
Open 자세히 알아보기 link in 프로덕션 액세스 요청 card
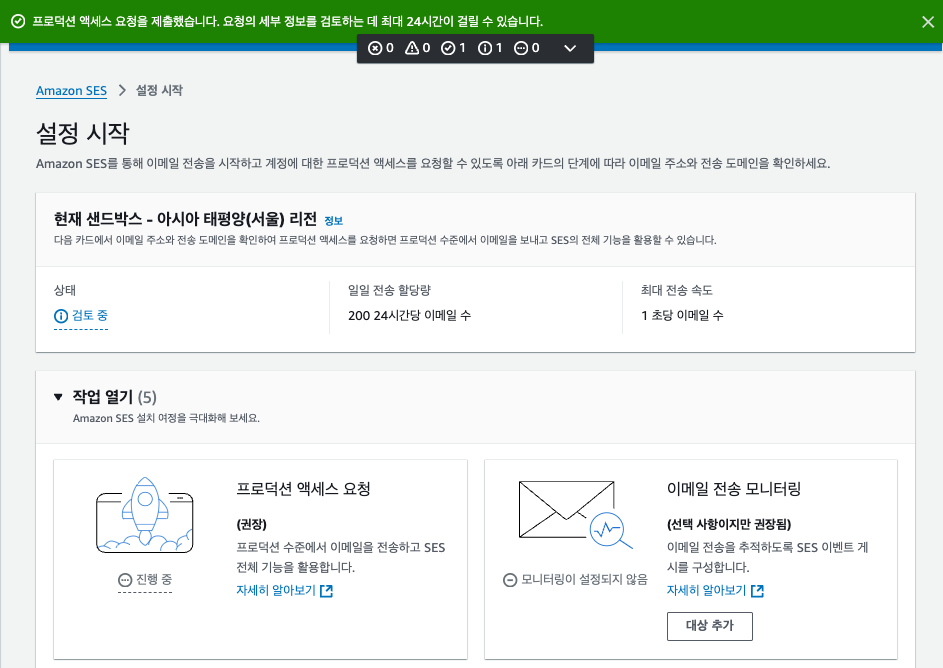coord(276,590)
